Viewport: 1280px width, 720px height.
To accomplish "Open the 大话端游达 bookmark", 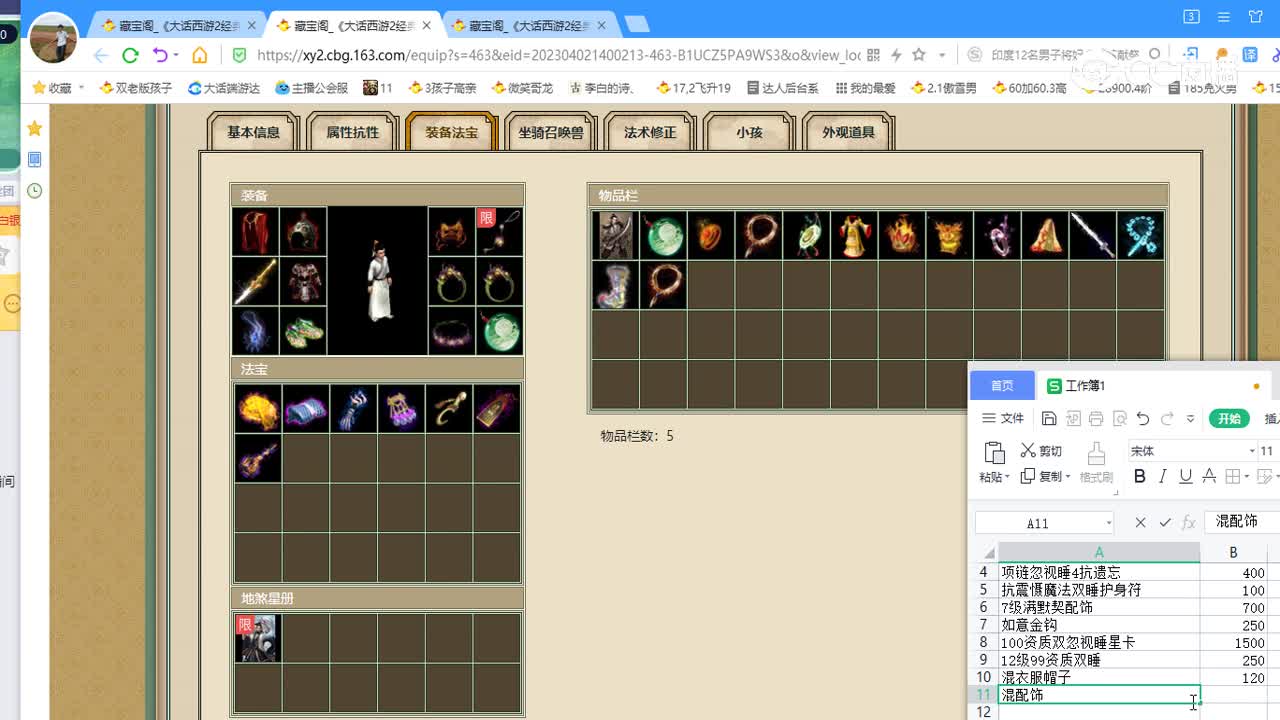I will click(x=224, y=88).
